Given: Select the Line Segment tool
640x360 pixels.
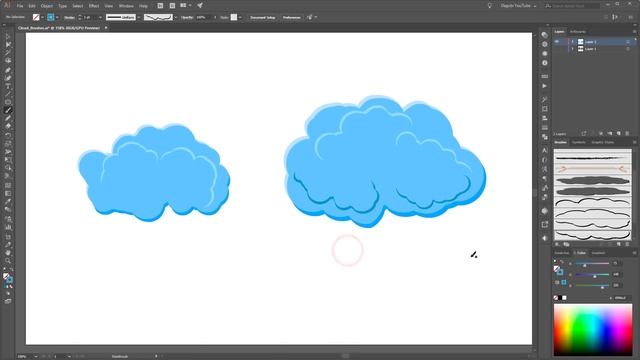Looking at the screenshot, I should 8,94.
